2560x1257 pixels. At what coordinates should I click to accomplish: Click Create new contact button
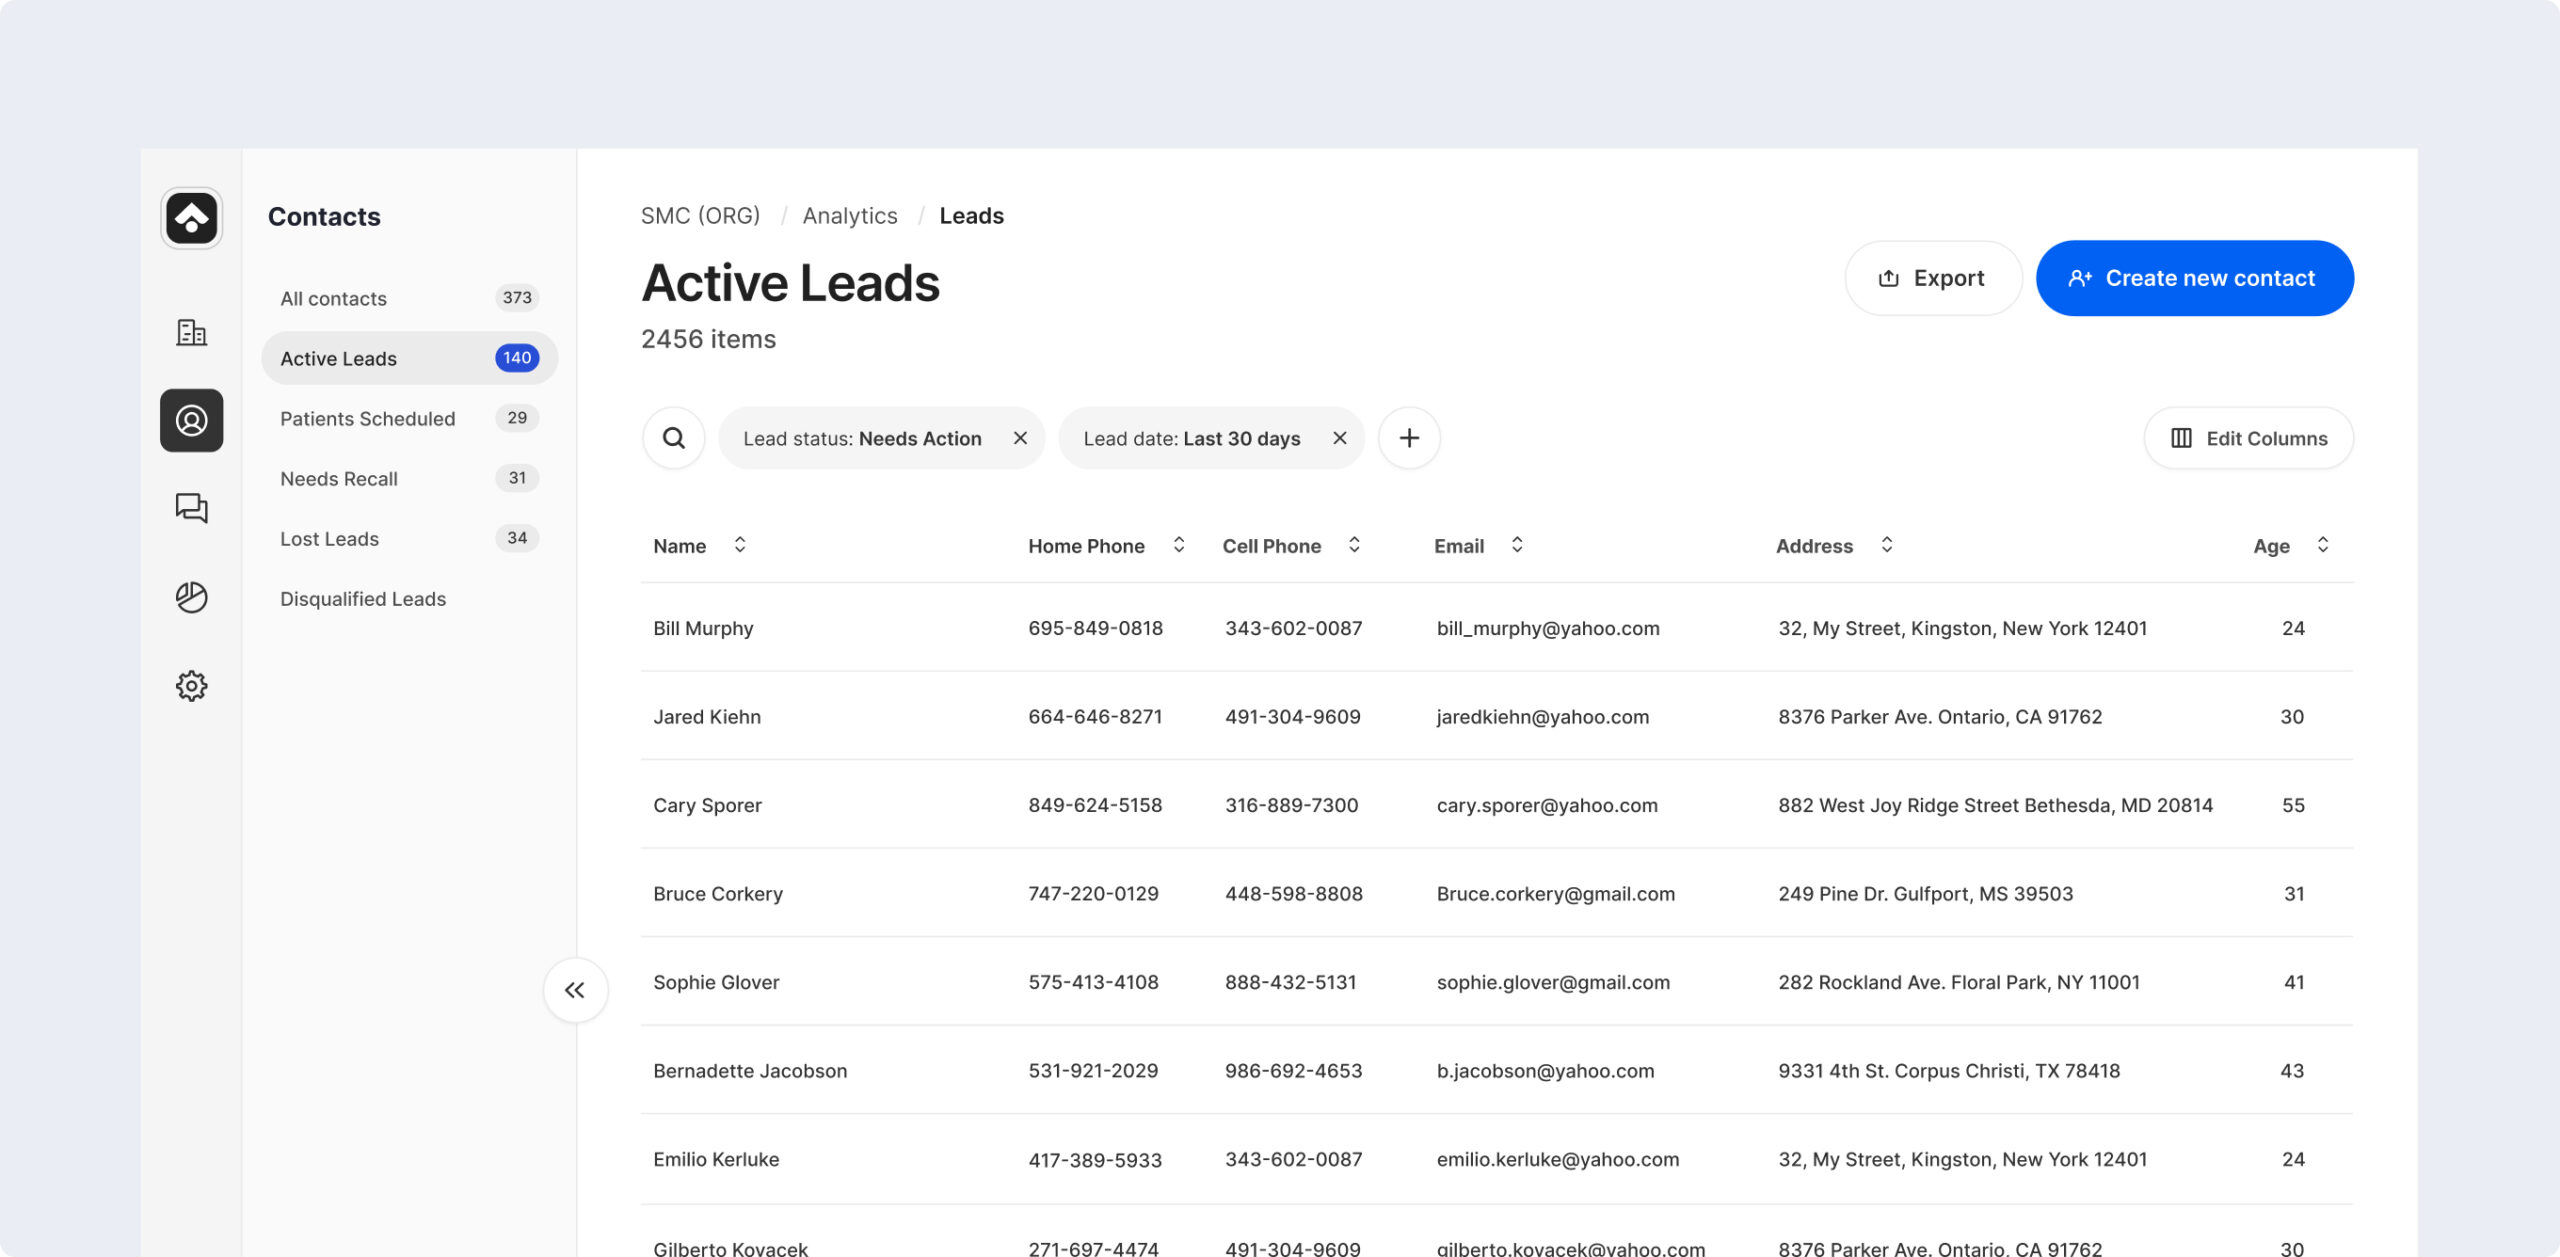tap(2194, 278)
